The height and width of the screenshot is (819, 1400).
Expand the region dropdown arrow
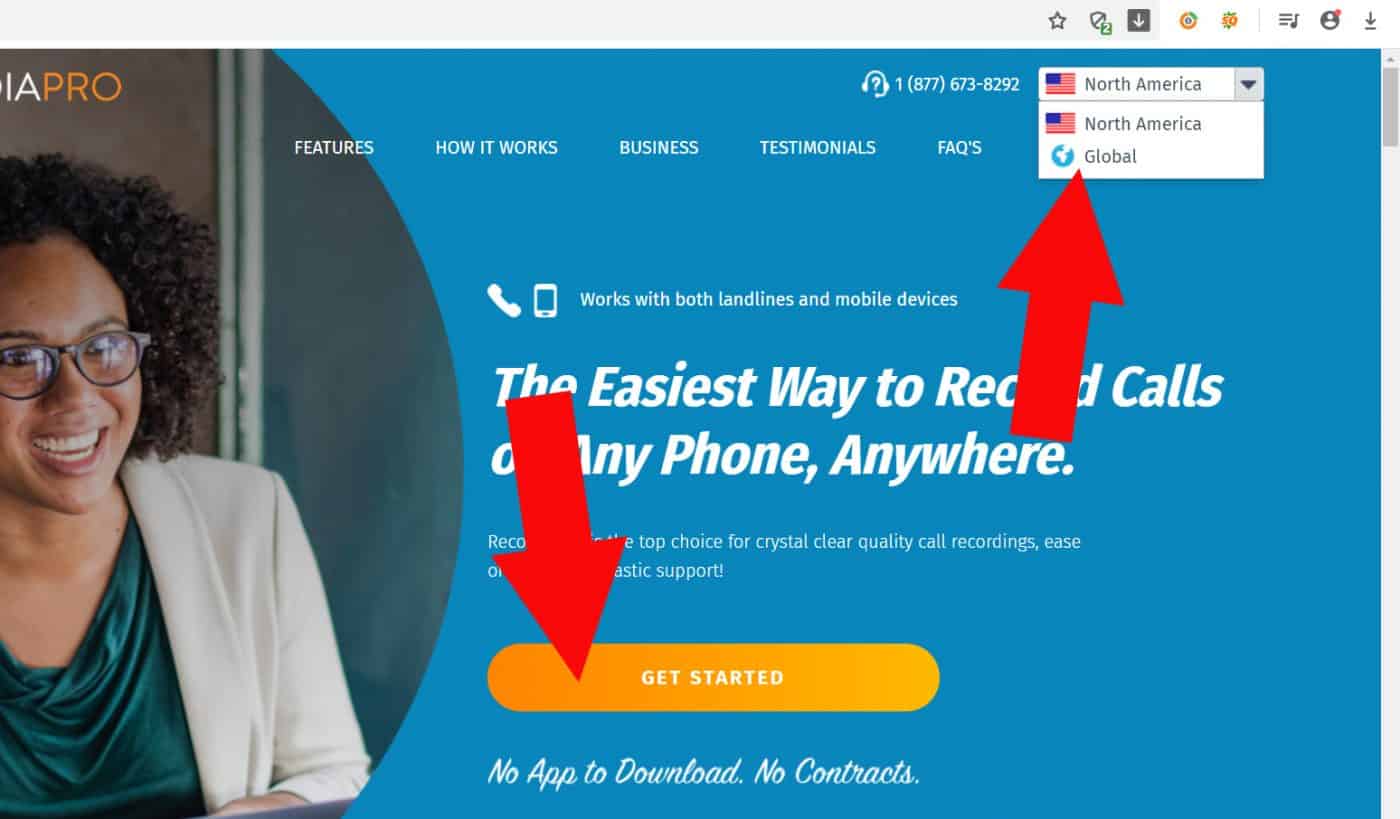[1248, 84]
